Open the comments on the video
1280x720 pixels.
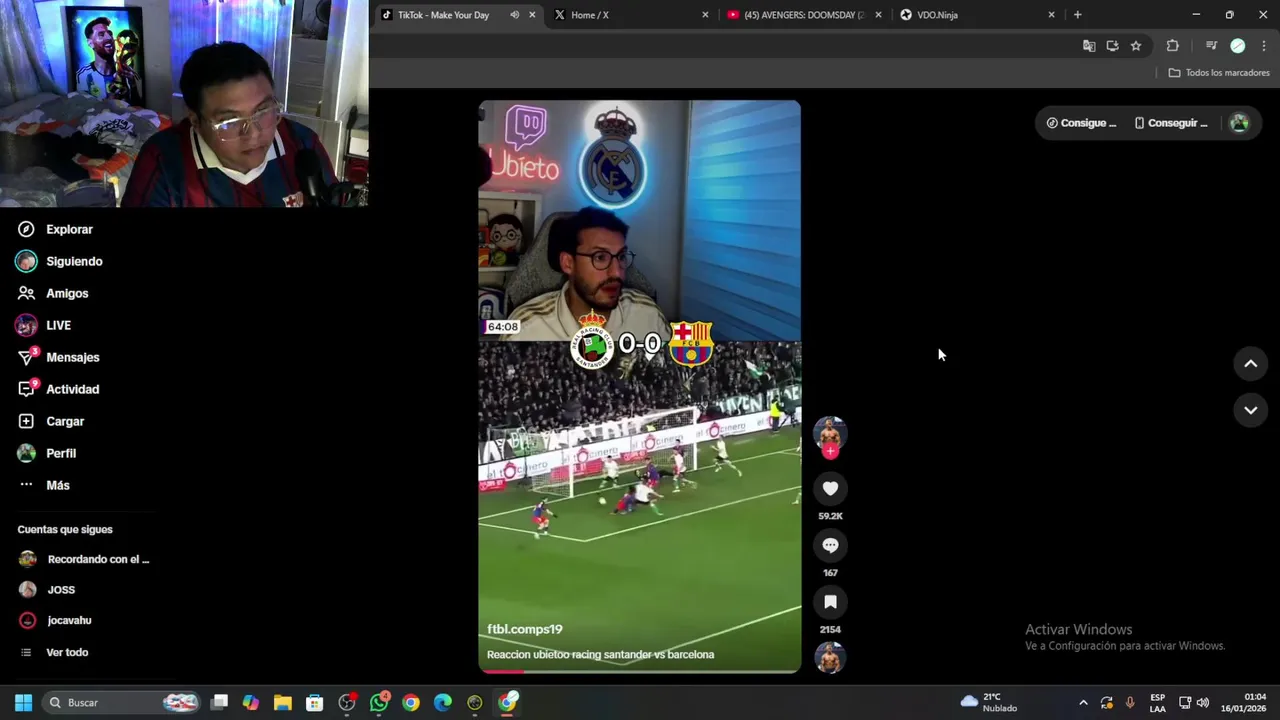click(830, 545)
